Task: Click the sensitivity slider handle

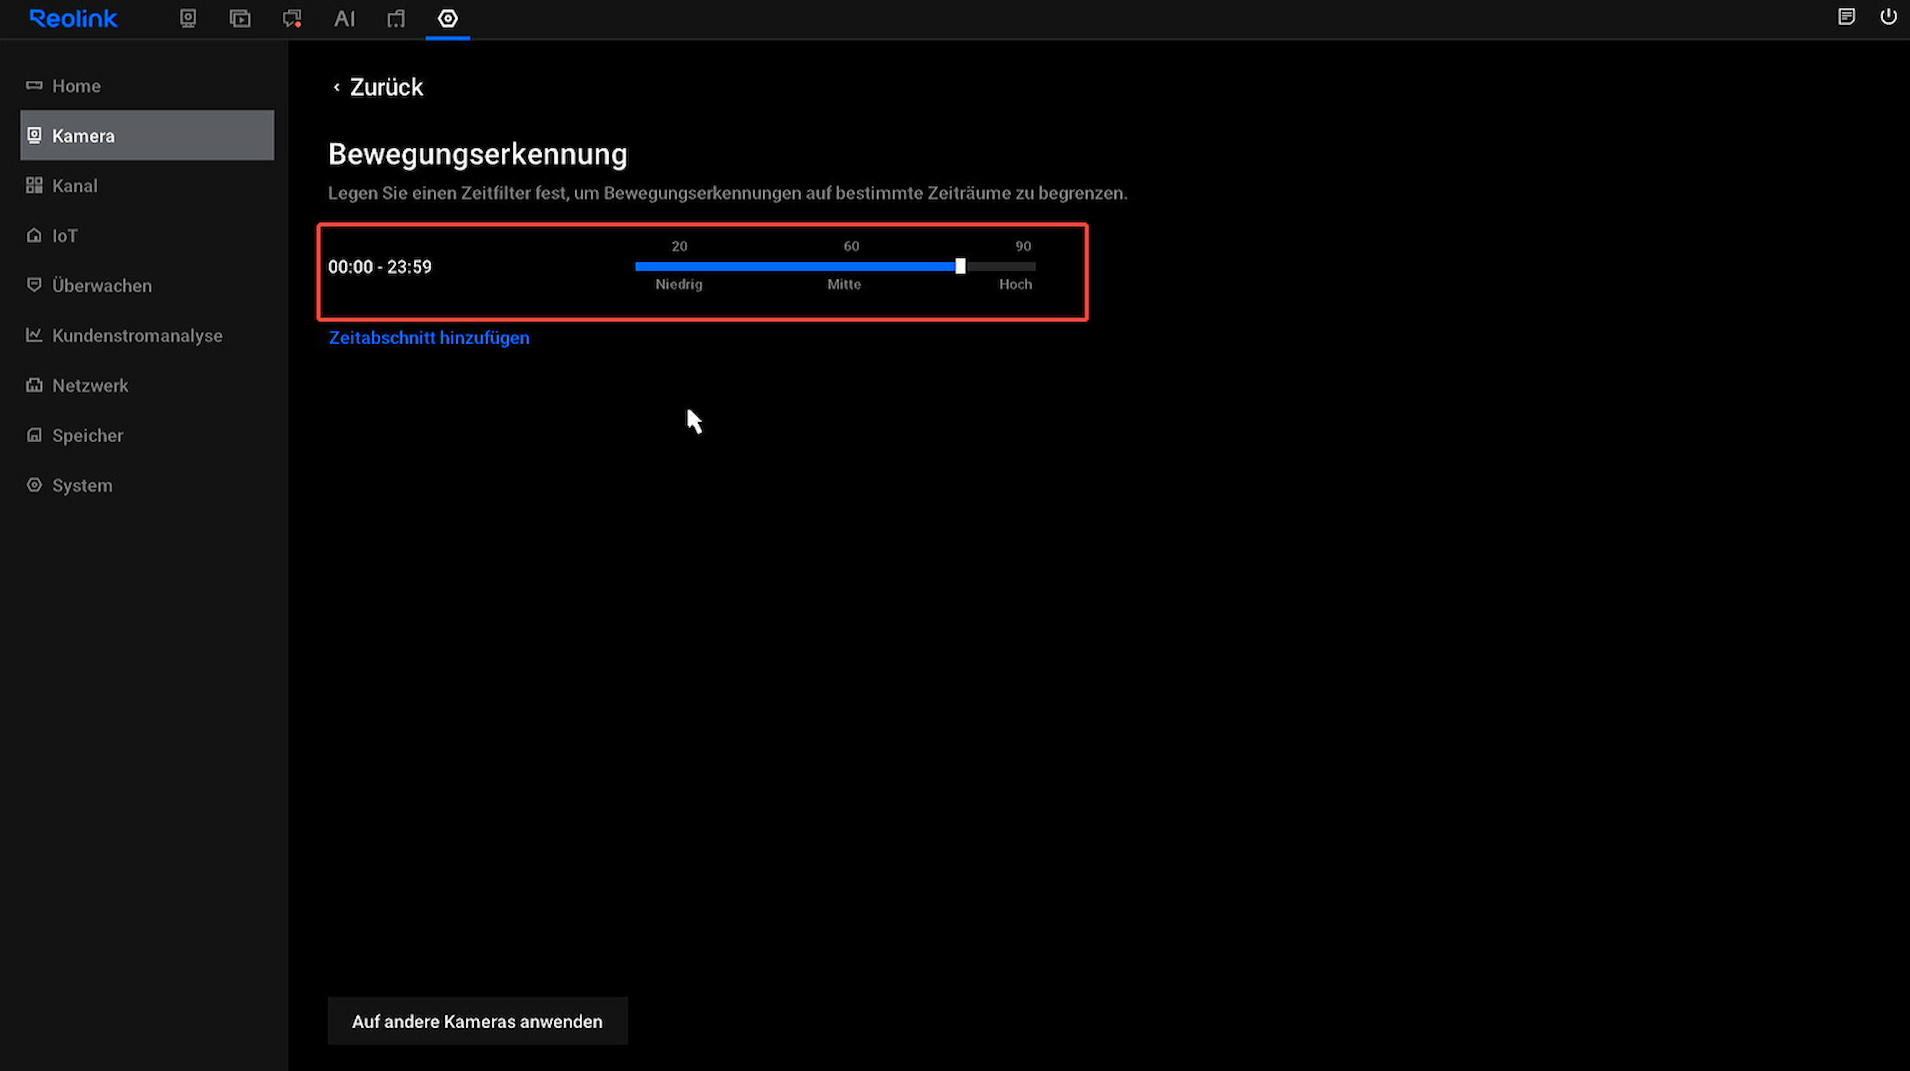Action: pyautogui.click(x=960, y=266)
